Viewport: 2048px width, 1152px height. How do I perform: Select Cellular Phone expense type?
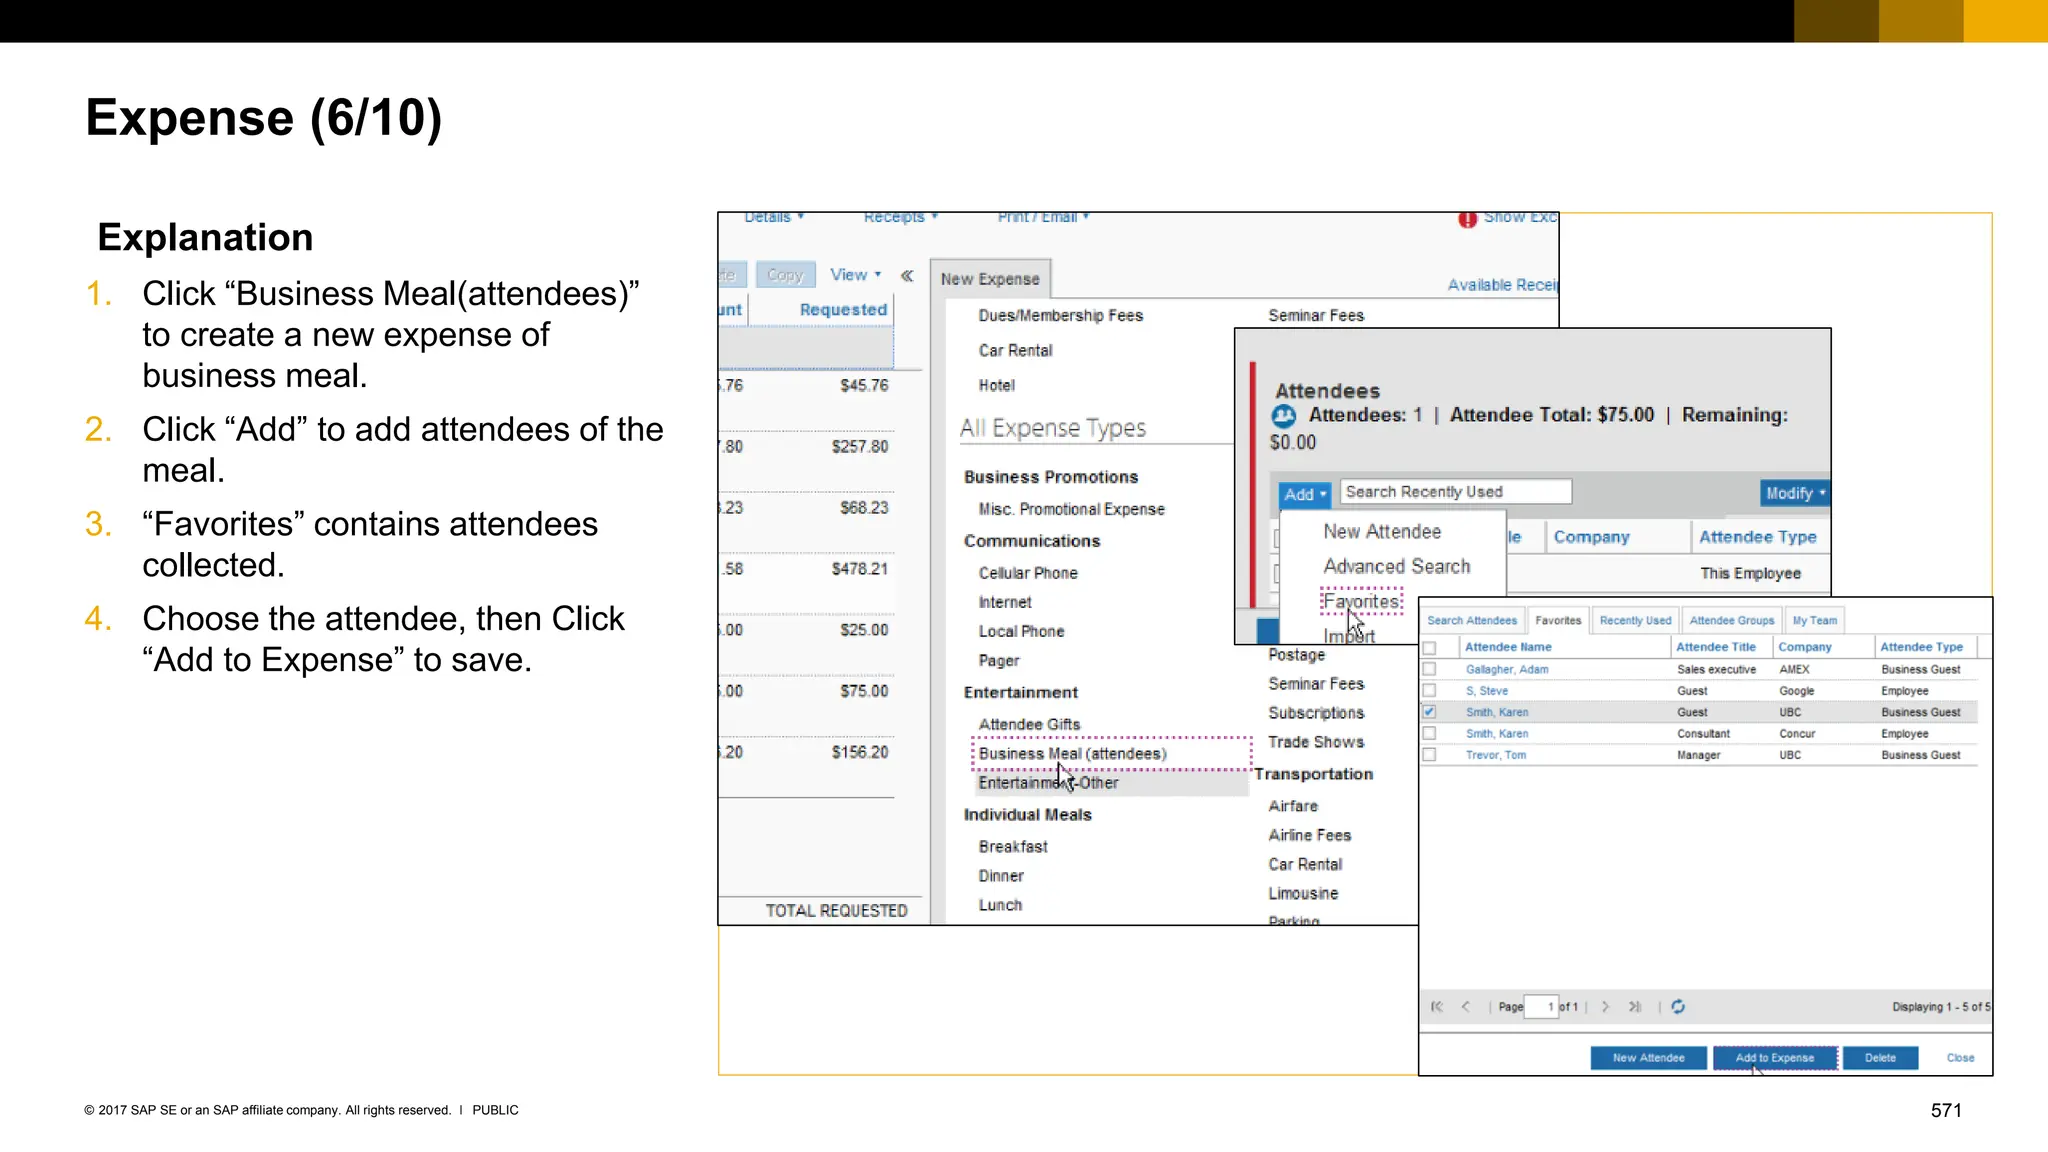pyautogui.click(x=1028, y=574)
